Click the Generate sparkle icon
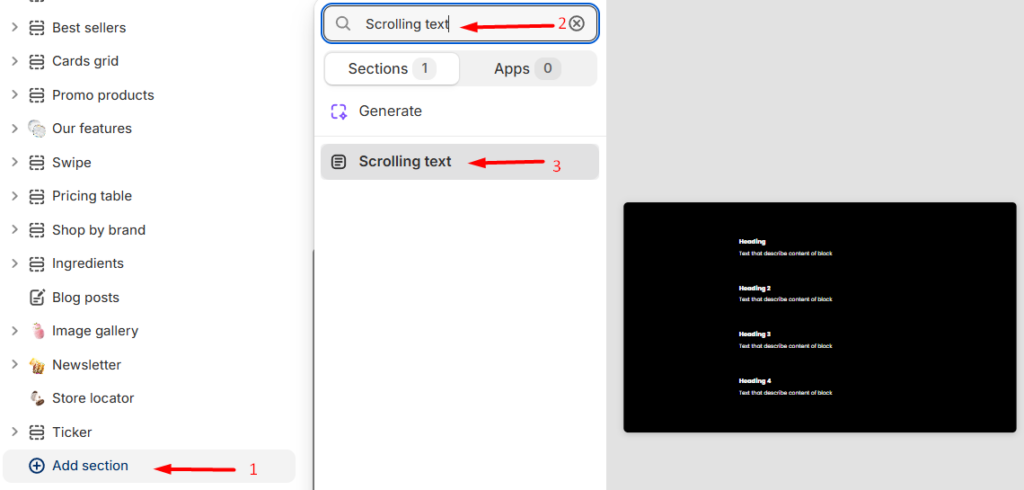The width and height of the screenshot is (1024, 490). (x=338, y=111)
